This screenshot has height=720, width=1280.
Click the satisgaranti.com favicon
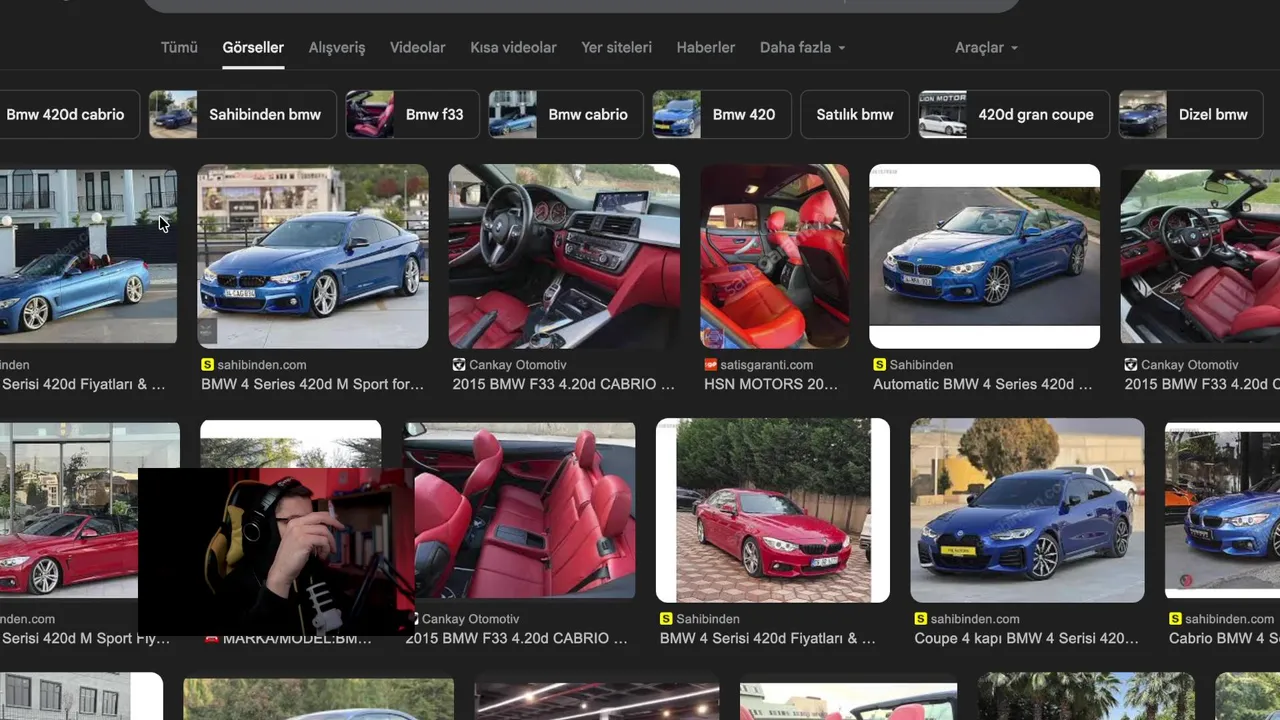point(711,365)
